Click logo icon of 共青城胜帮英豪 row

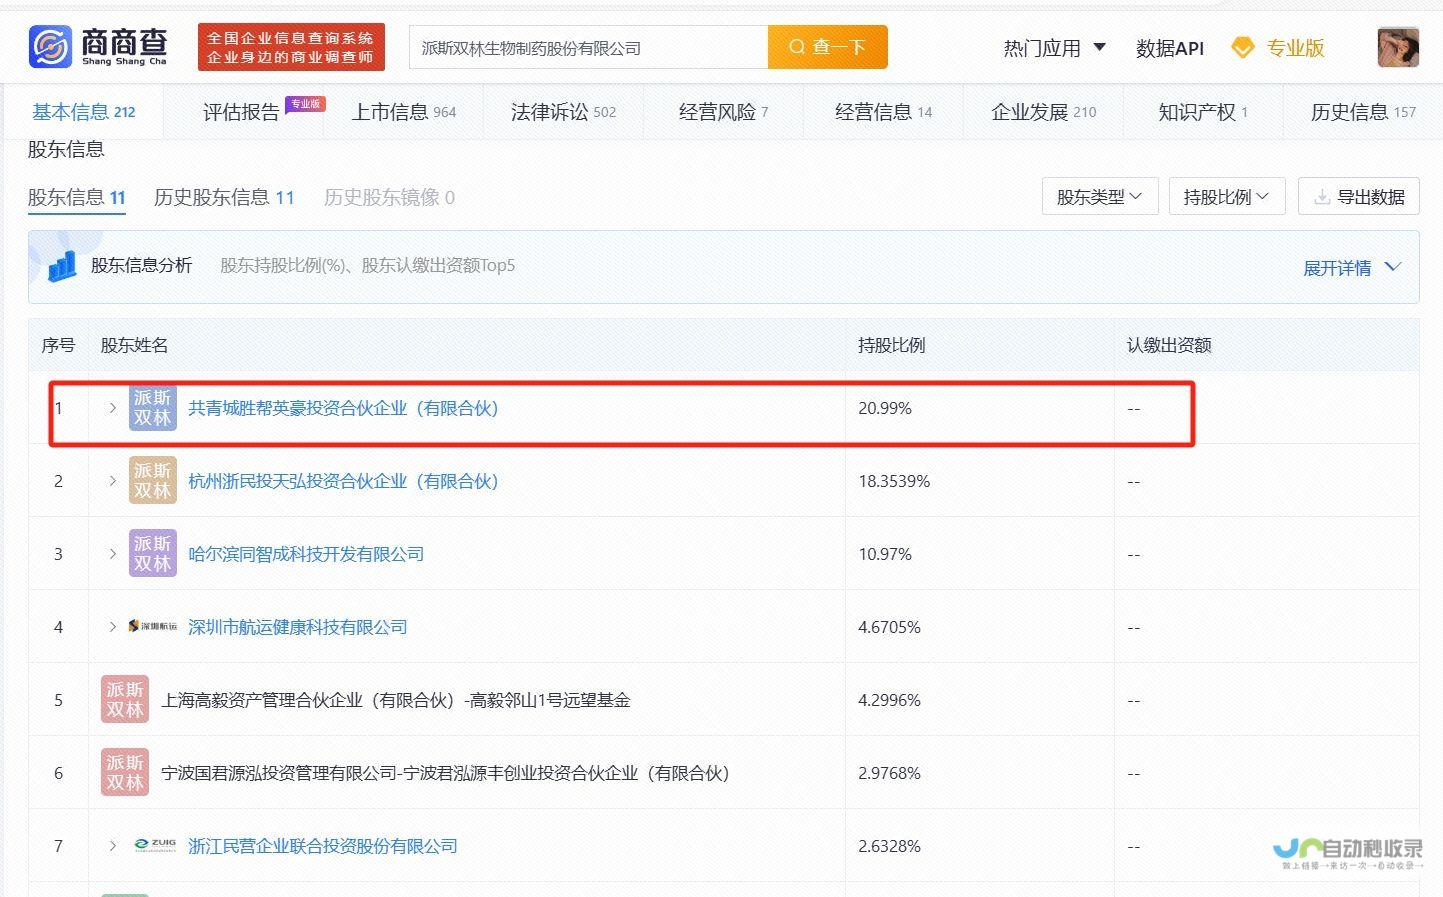tap(153, 407)
